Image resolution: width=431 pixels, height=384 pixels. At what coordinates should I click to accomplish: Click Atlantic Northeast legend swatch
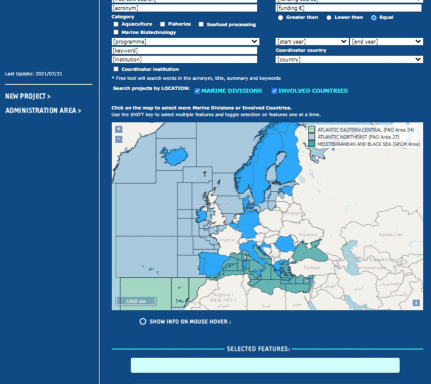pyautogui.click(x=311, y=137)
